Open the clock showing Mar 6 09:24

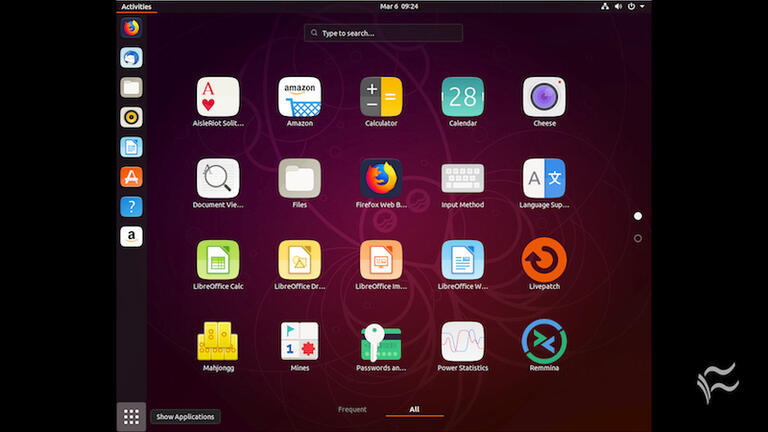click(x=399, y=6)
